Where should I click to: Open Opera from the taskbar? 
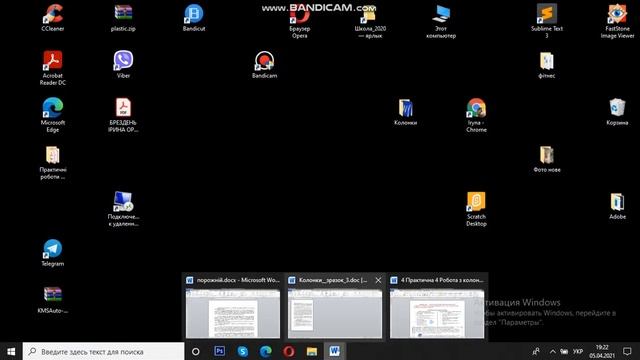[289, 351]
